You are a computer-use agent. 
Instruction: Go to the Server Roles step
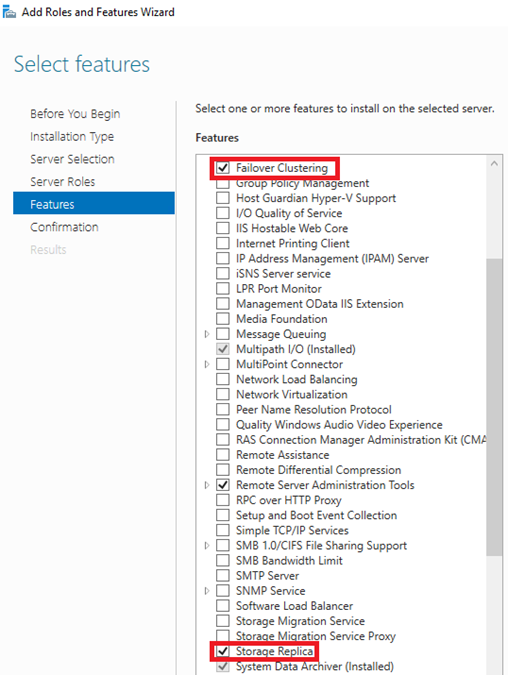coord(62,182)
